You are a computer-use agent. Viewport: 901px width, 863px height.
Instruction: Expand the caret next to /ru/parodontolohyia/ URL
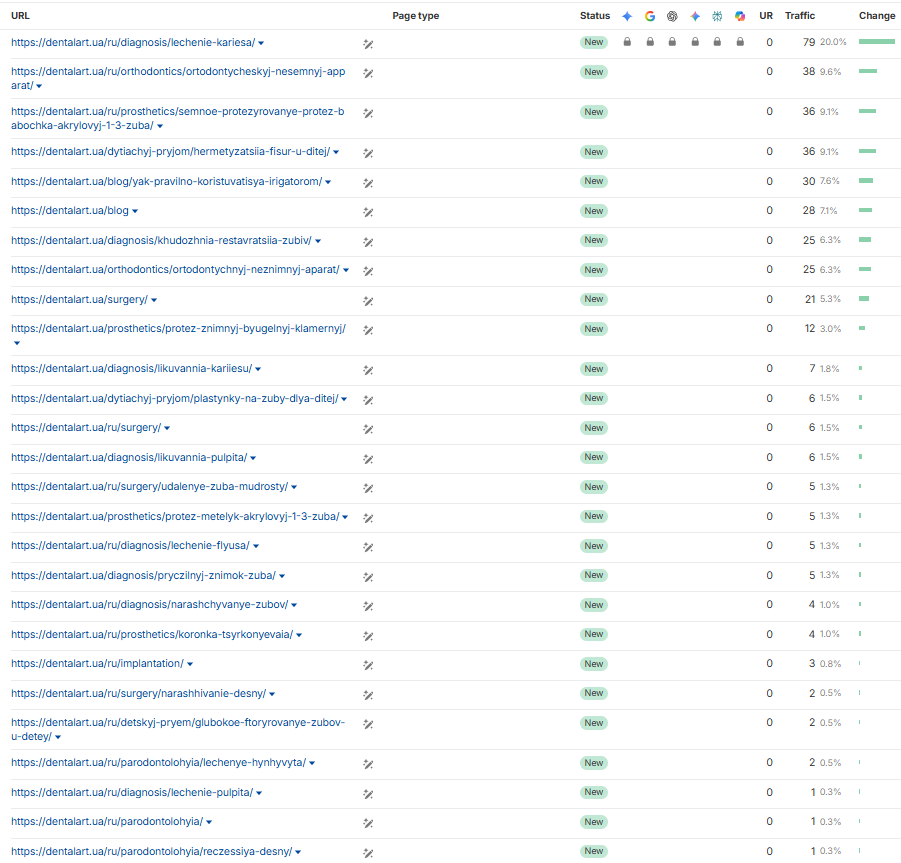209,822
